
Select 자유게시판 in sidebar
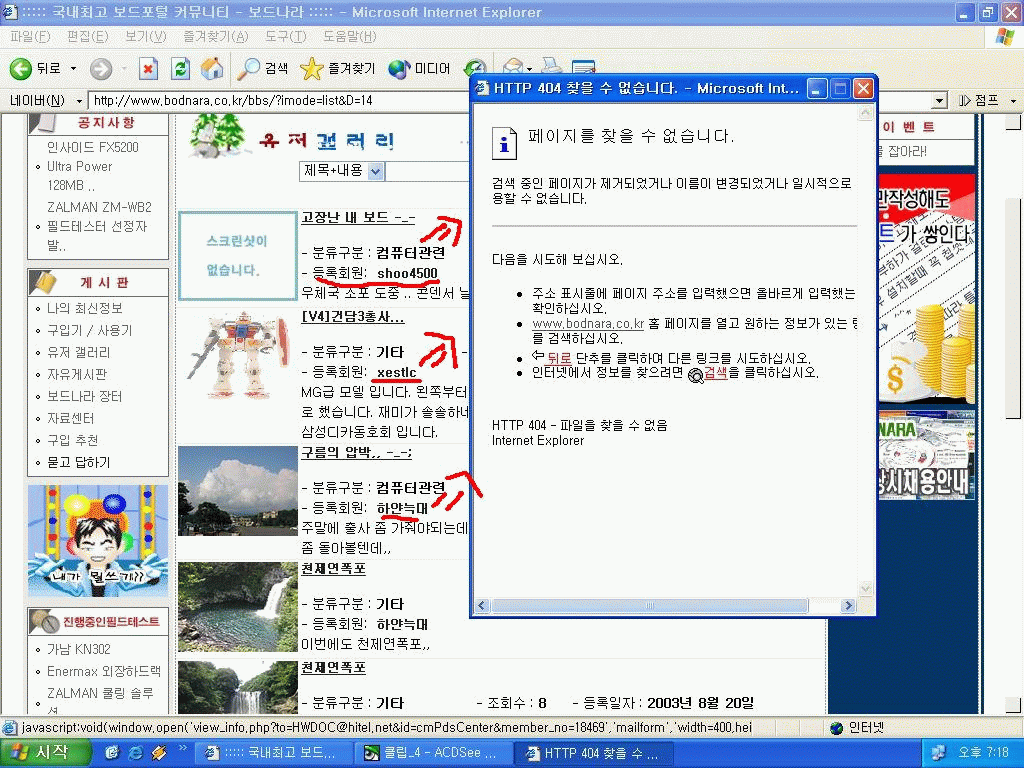click(x=76, y=374)
